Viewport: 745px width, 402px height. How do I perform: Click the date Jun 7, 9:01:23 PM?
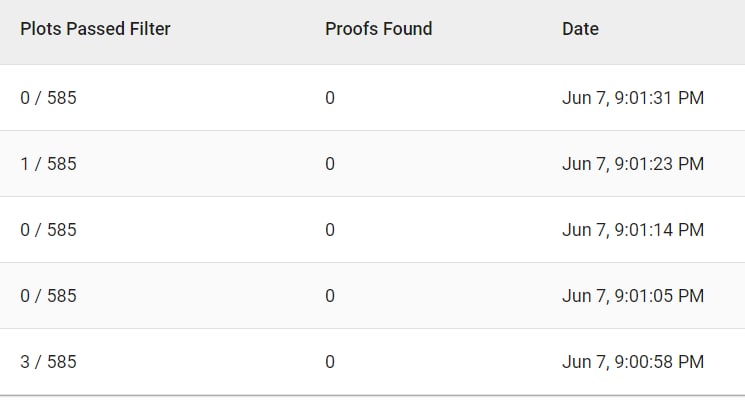tap(633, 164)
